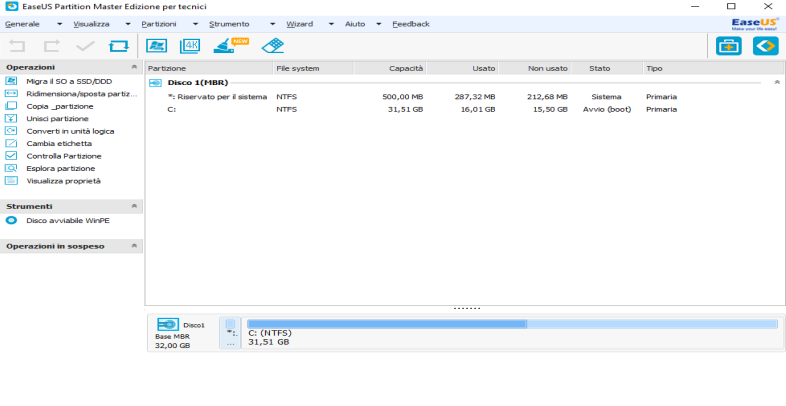Open the Feedback menu item

411,24
